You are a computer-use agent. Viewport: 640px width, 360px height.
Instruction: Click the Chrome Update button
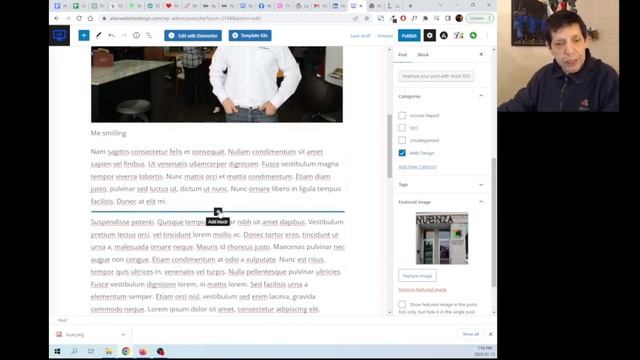point(480,18)
